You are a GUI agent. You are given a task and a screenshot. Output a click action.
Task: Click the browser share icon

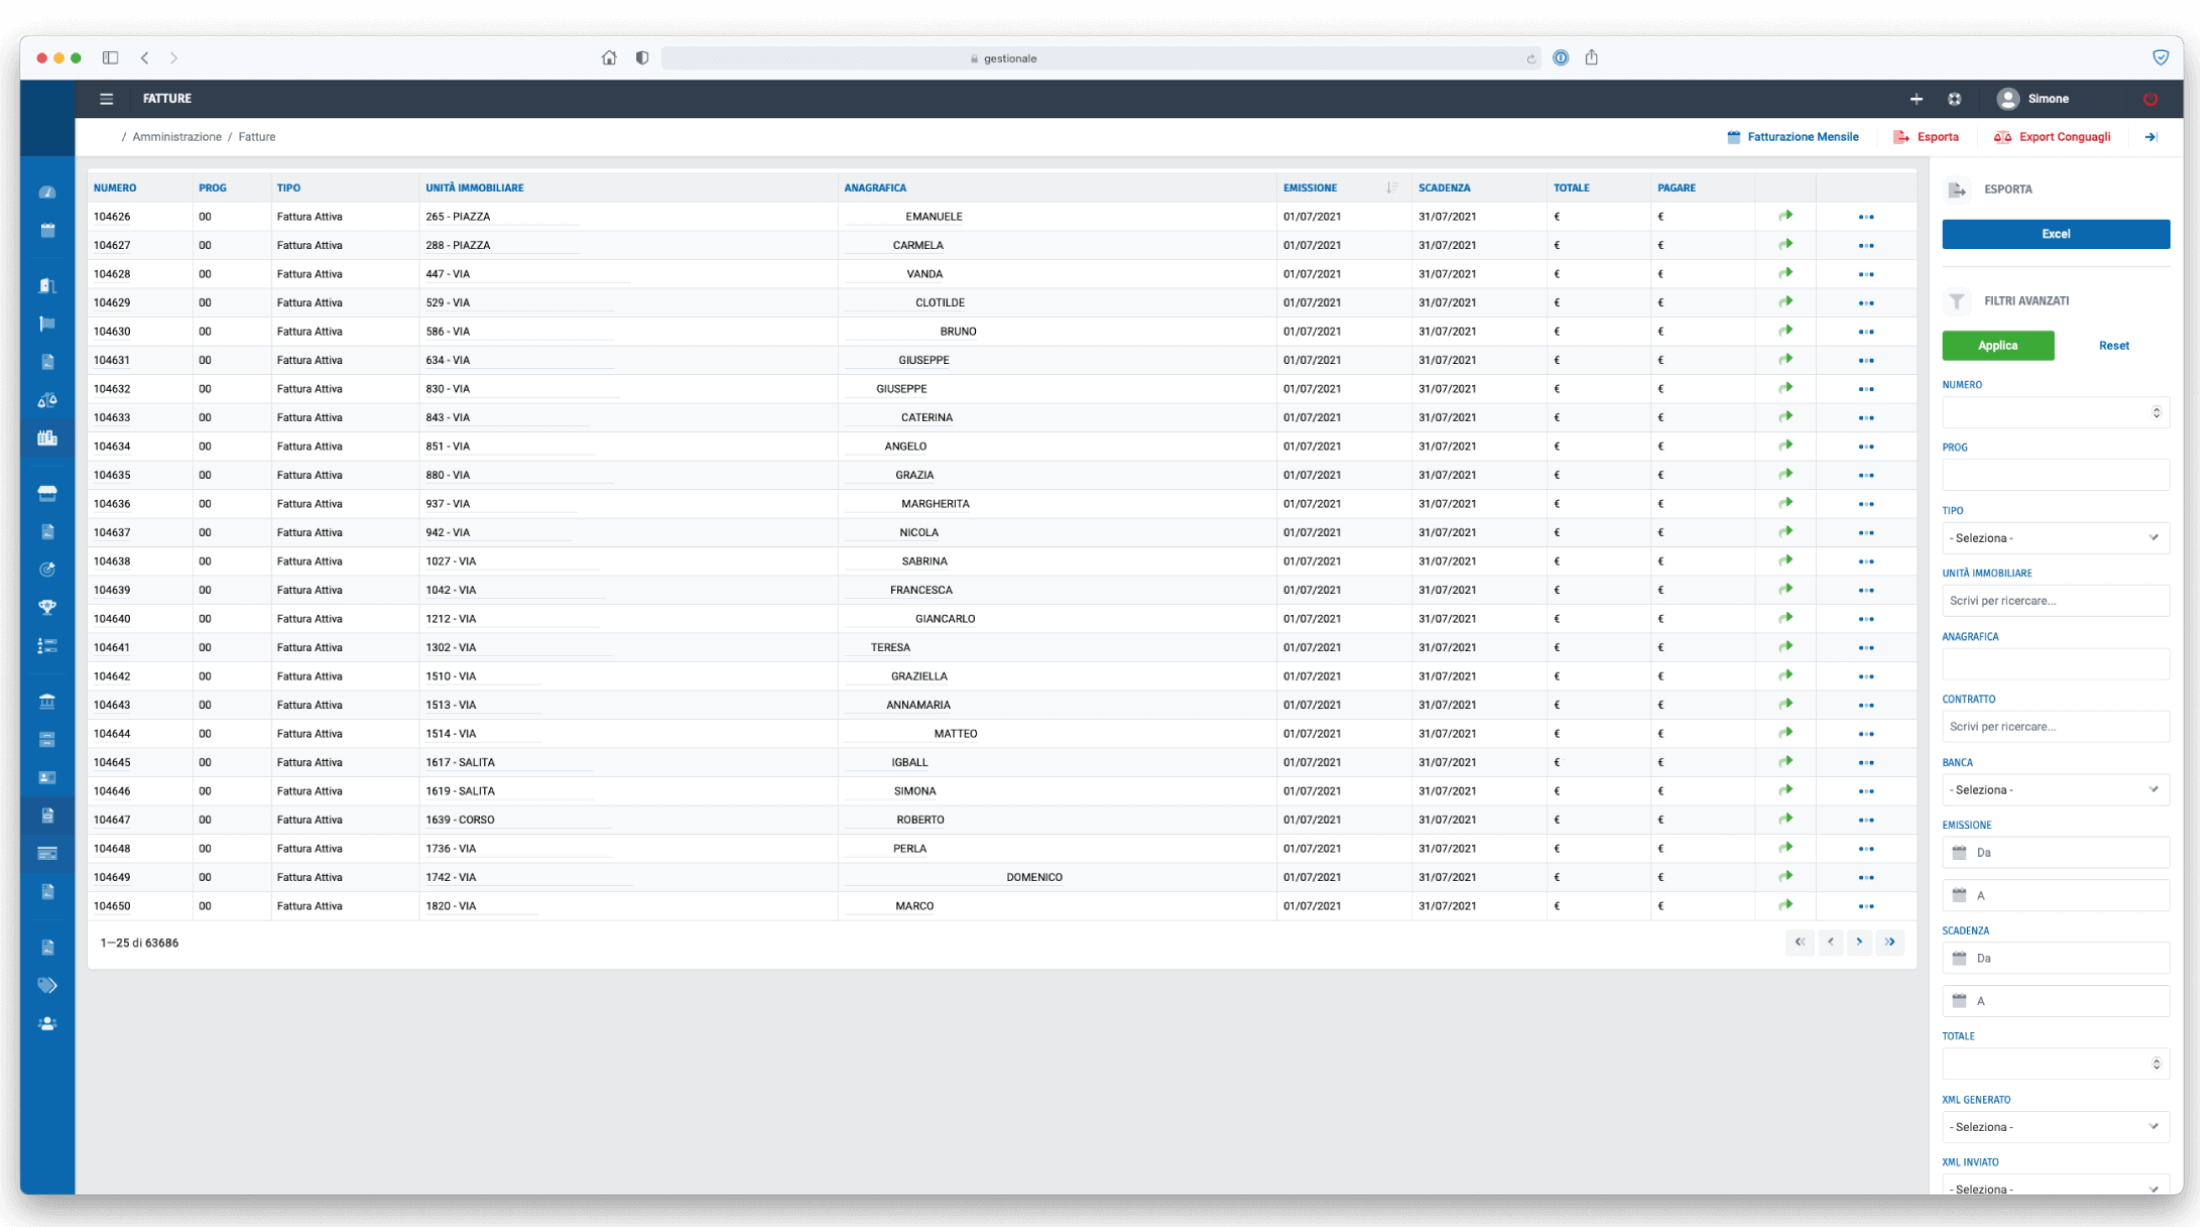tap(1591, 58)
